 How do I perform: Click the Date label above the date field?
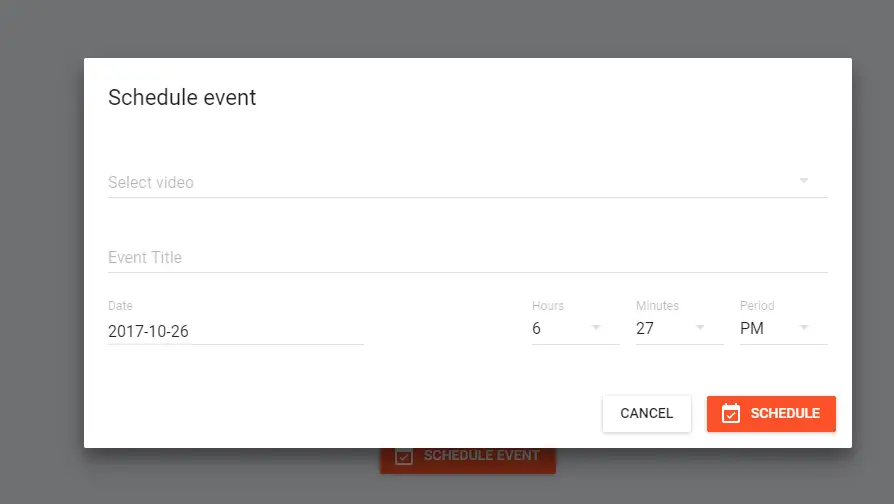(x=120, y=306)
